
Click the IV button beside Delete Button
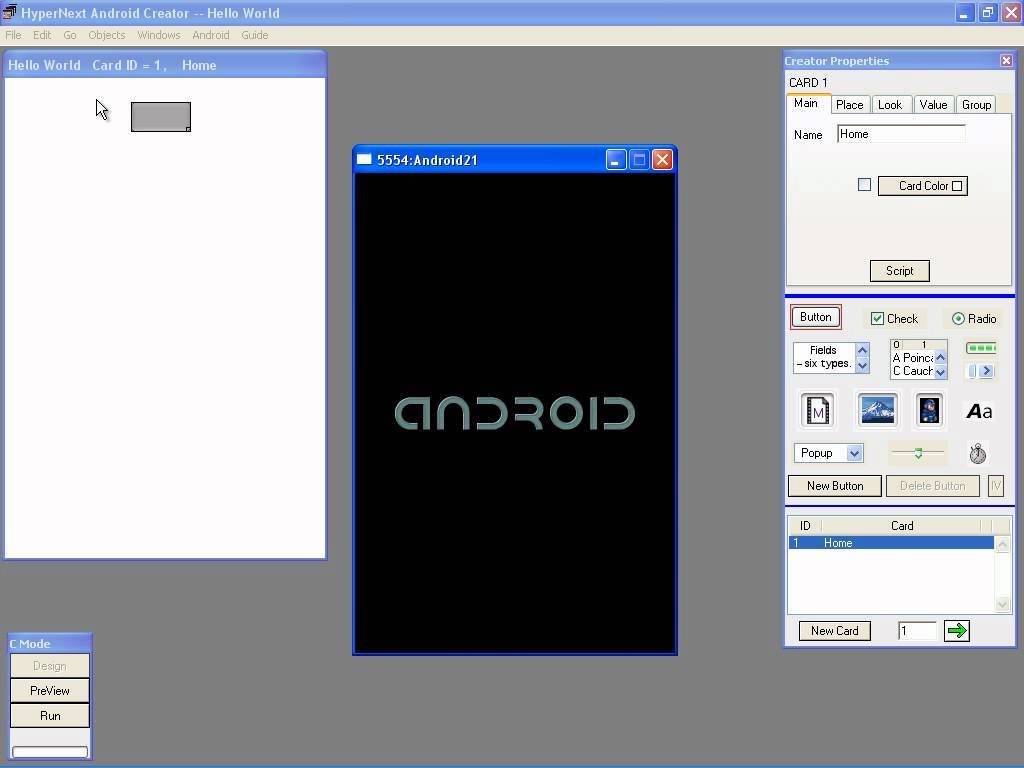pyautogui.click(x=995, y=486)
